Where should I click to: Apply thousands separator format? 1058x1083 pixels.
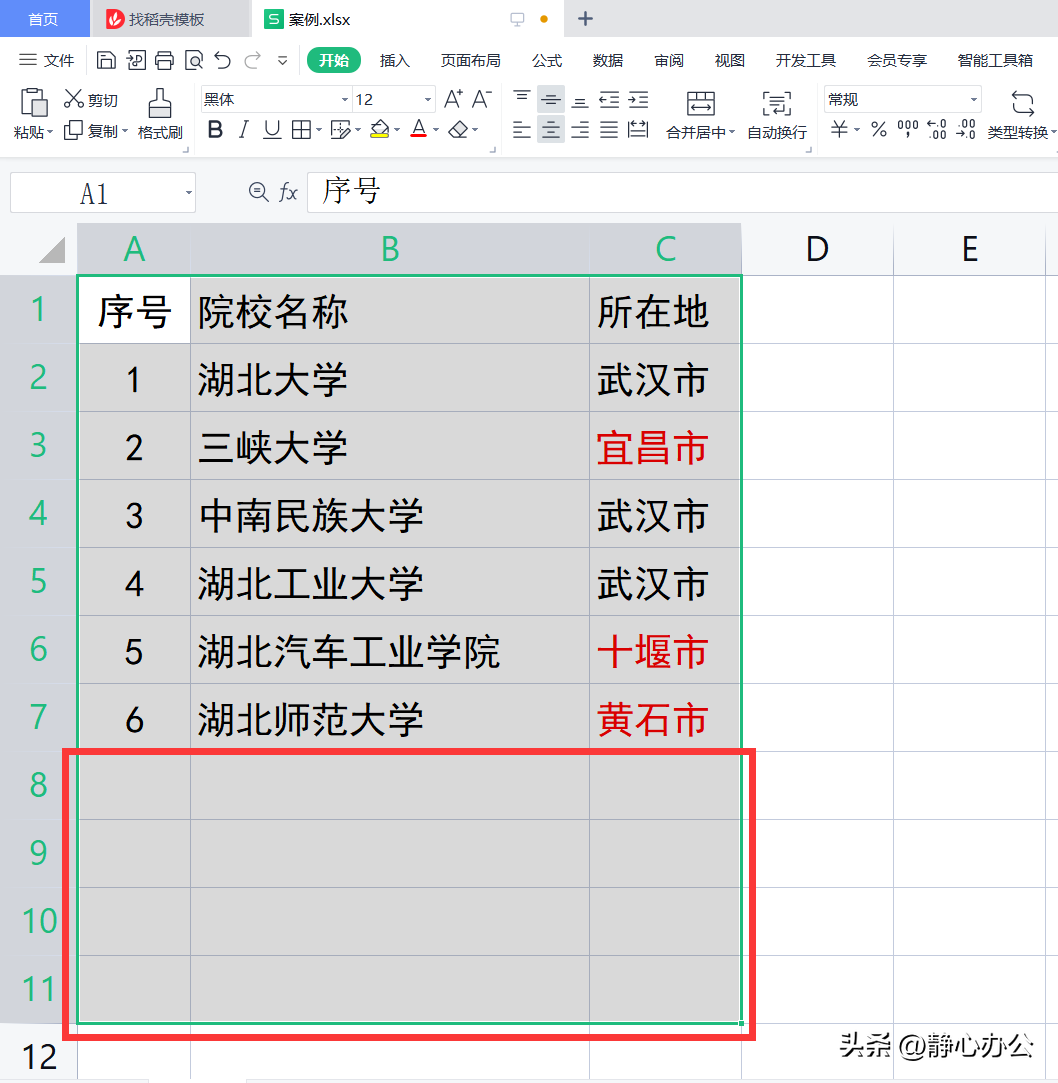[907, 129]
